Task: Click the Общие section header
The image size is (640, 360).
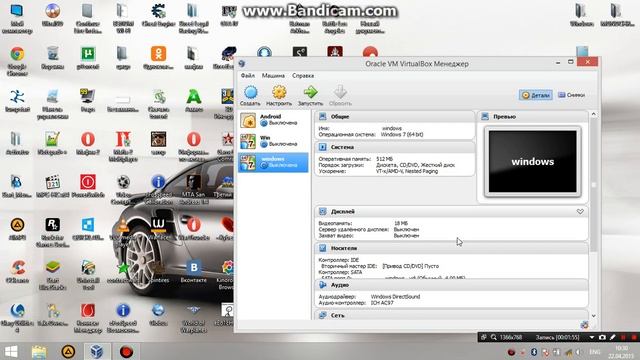Action: (395, 117)
